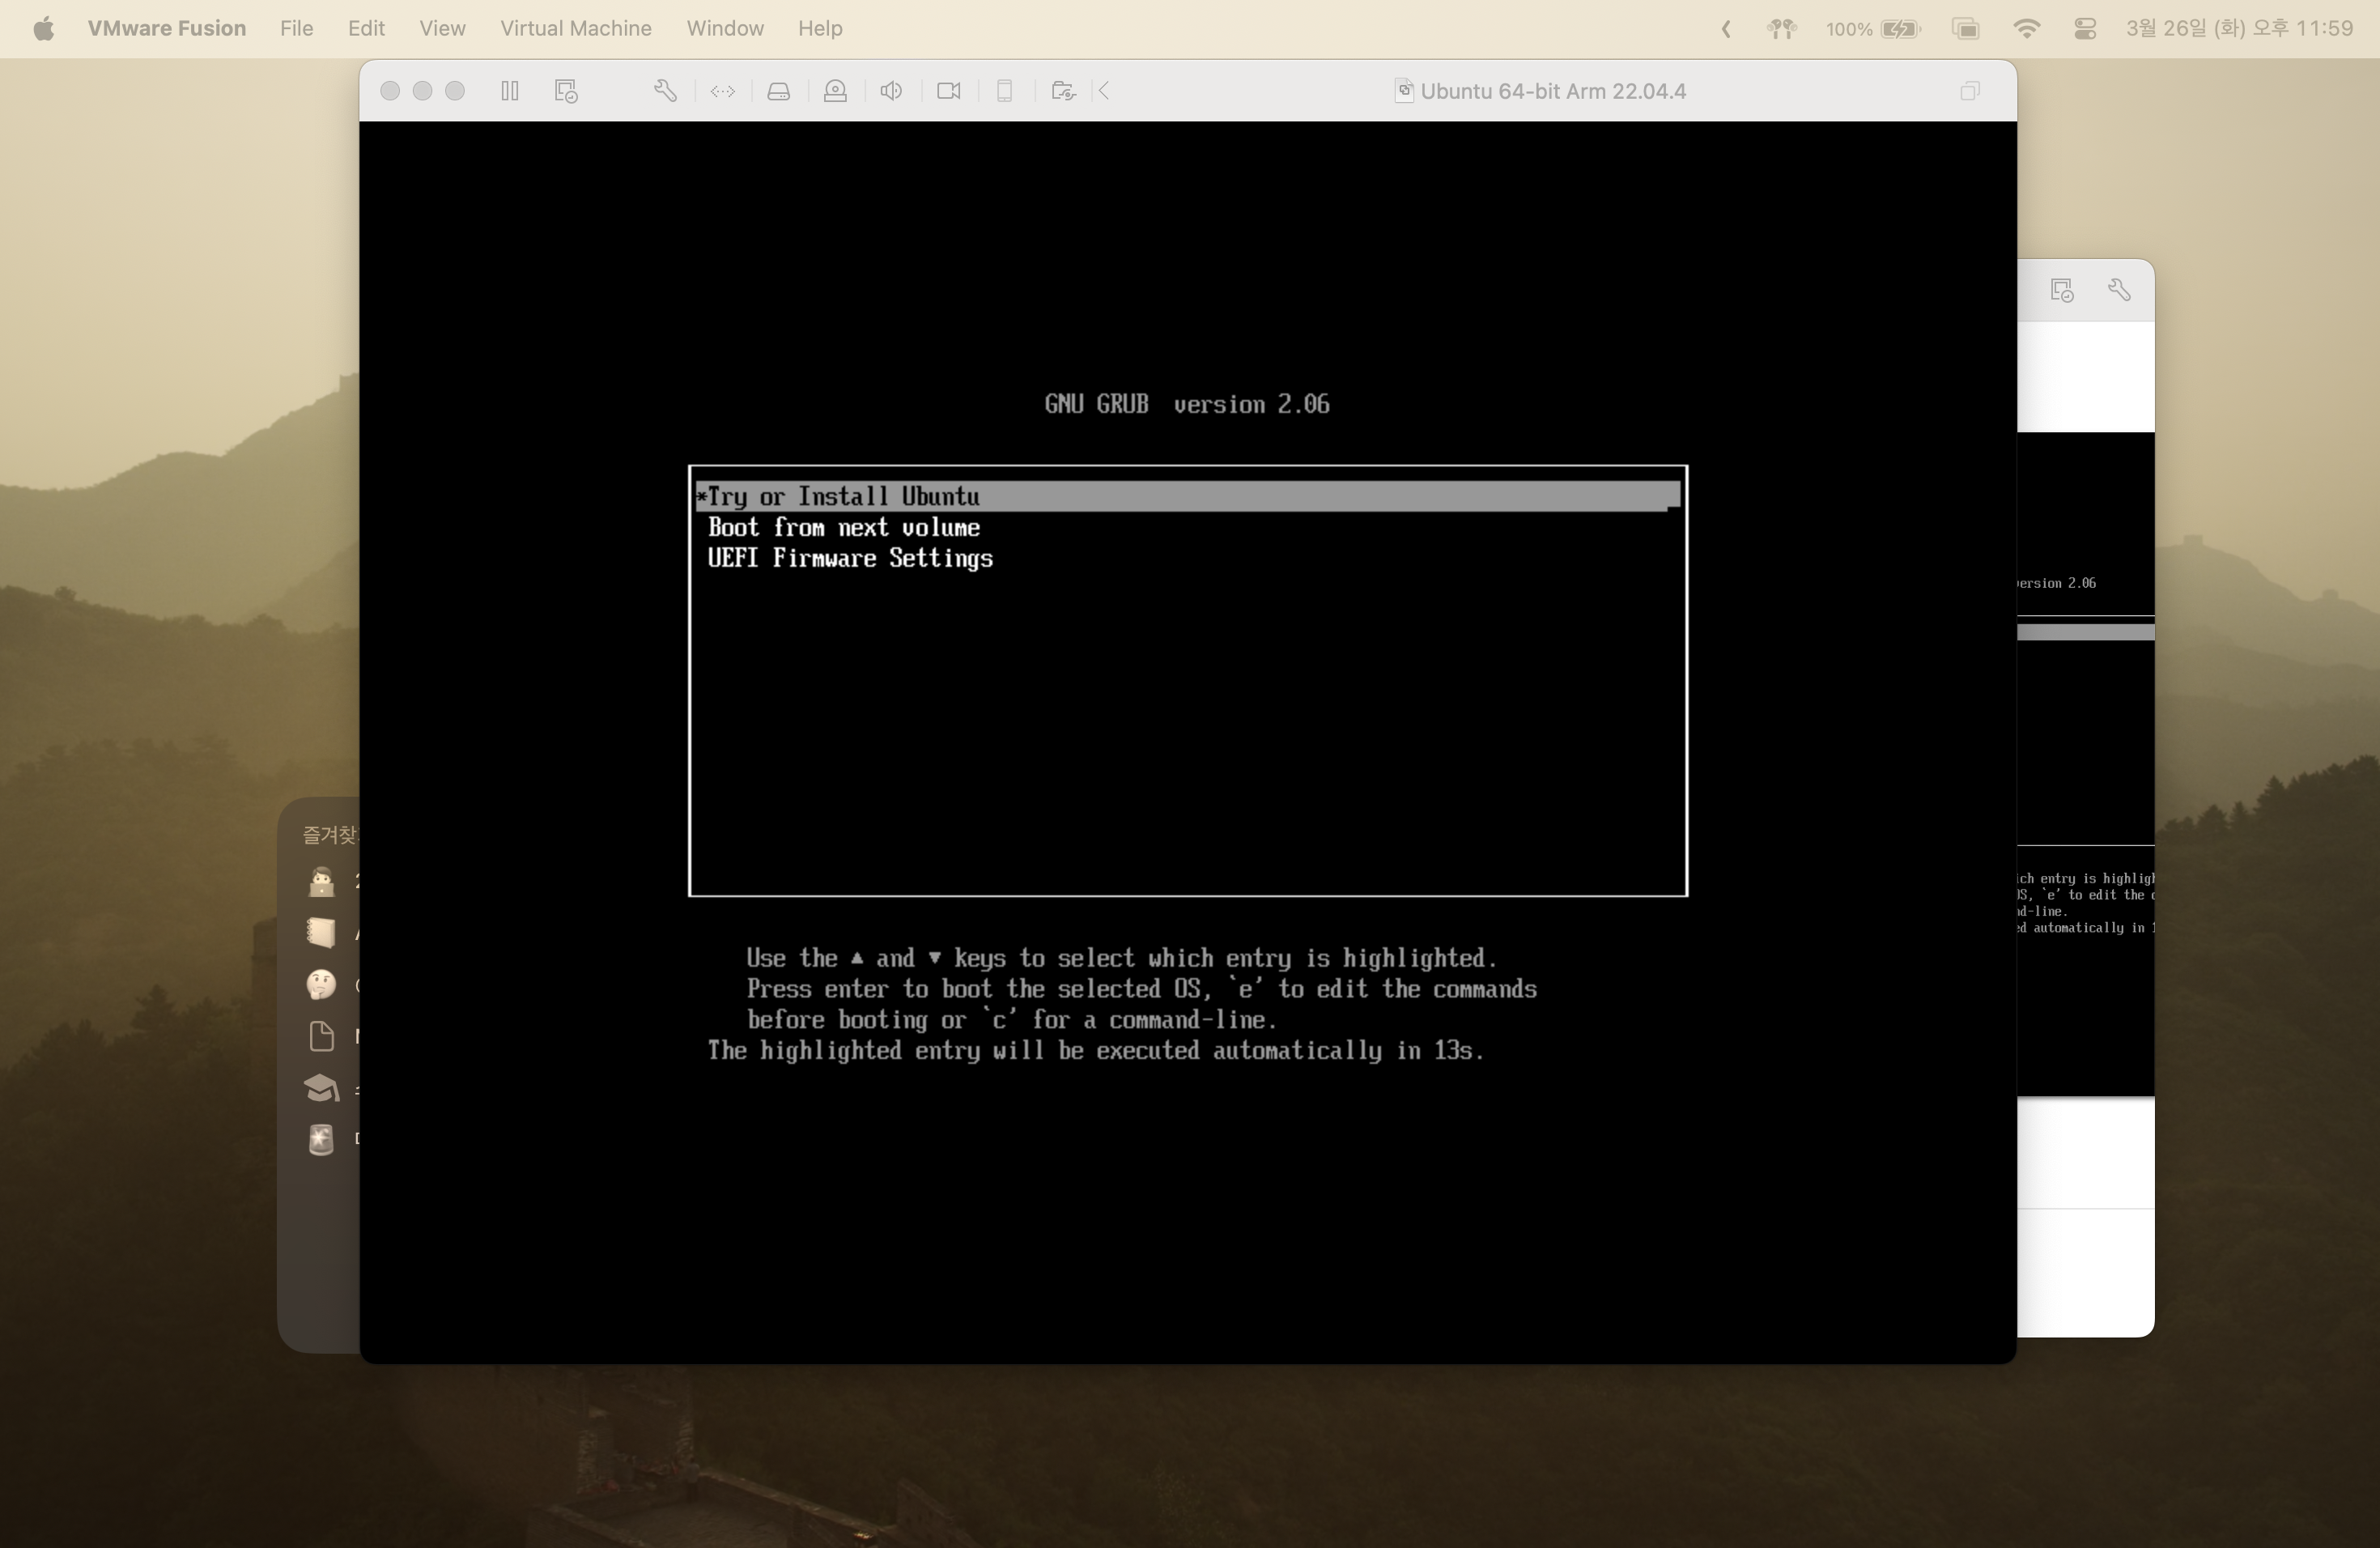Click the mobile device icon in toolbar
The height and width of the screenshot is (1548, 2380).
1005,91
